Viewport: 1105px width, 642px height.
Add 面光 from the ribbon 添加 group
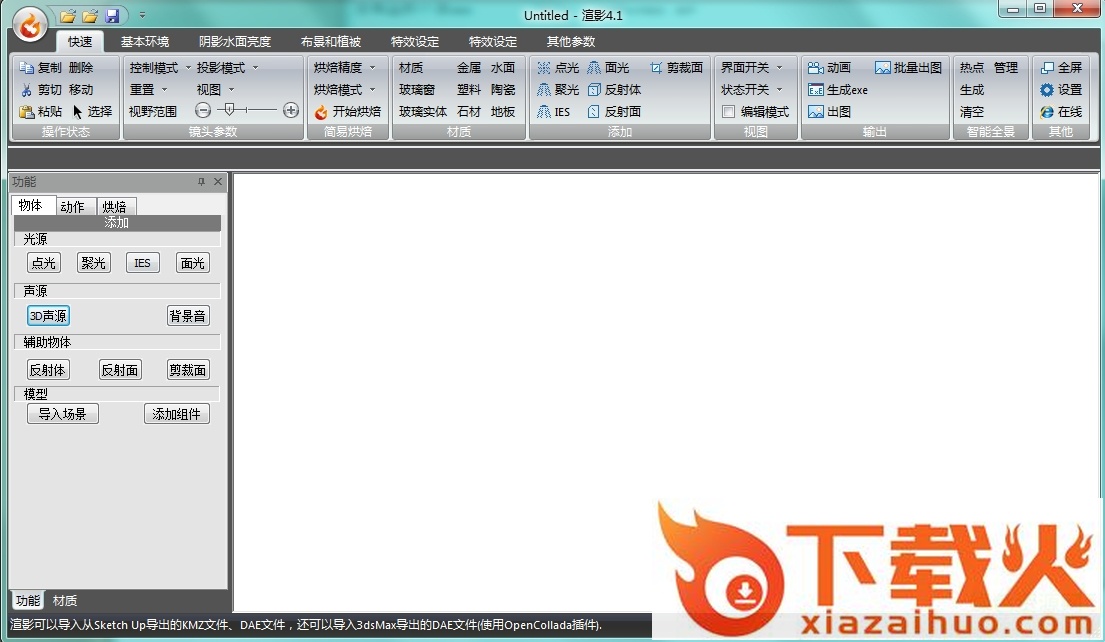[608, 68]
